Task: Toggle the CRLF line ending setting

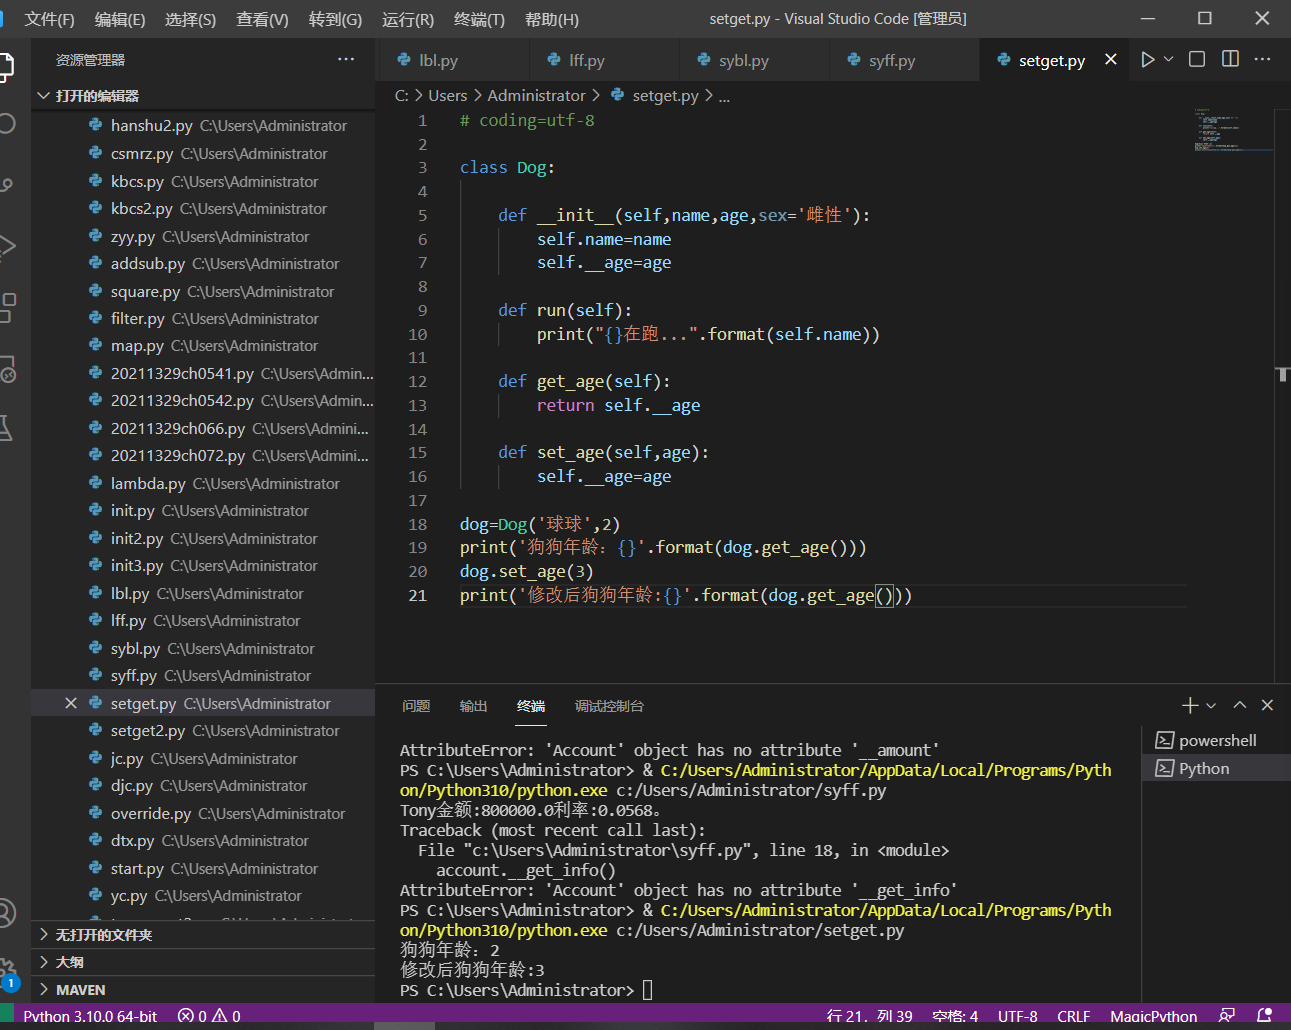Action: click(x=1073, y=1016)
